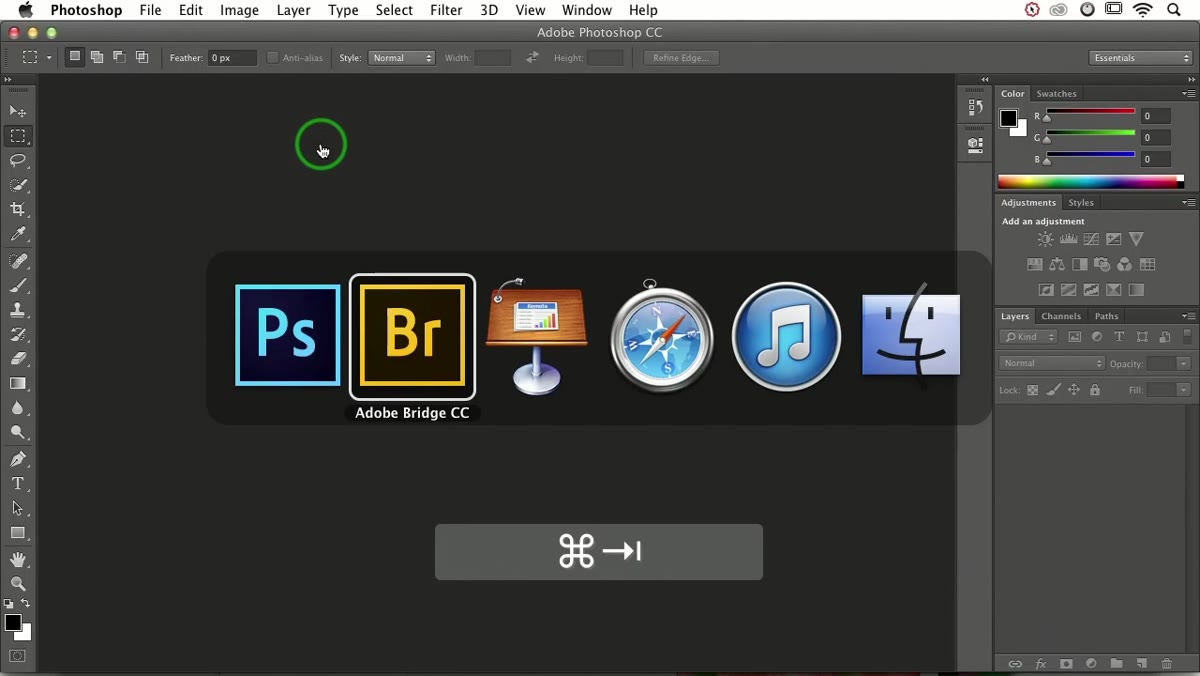Screen dimensions: 1200x676
Task: Choose Photoshop icon in app switcher
Action: click(288, 335)
